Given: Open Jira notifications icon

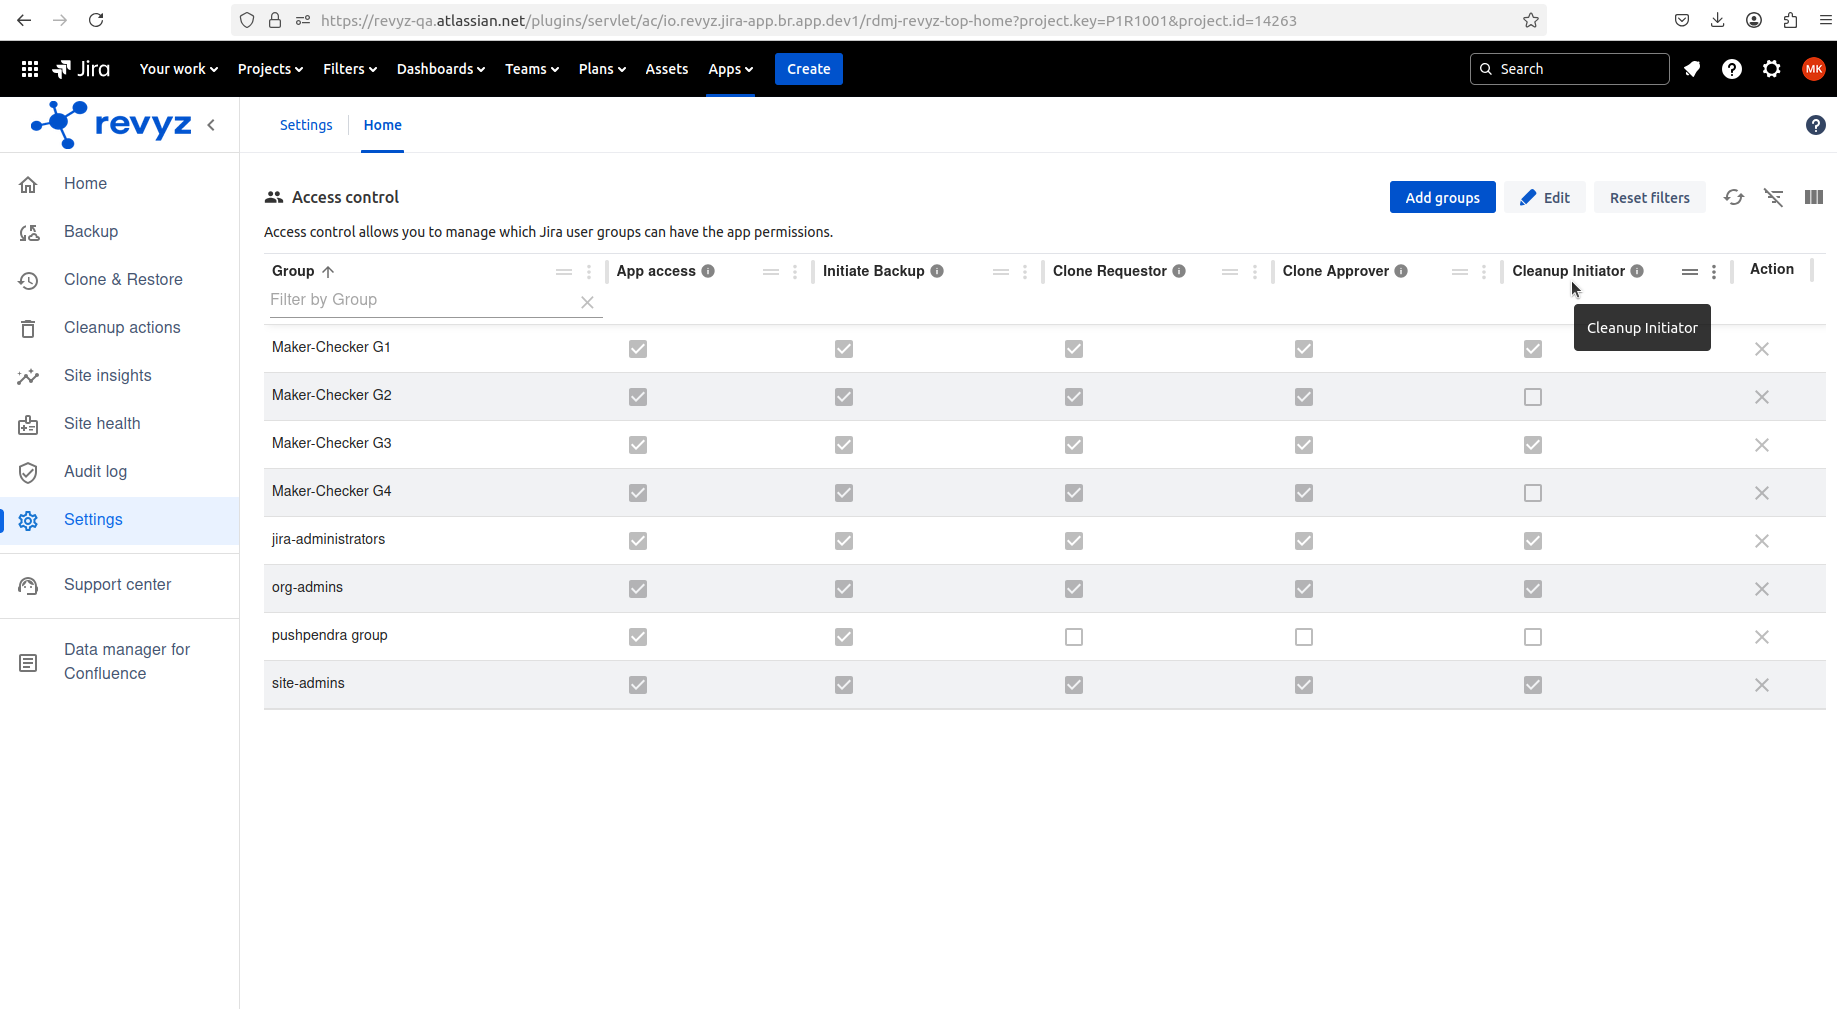Looking at the screenshot, I should tap(1692, 69).
